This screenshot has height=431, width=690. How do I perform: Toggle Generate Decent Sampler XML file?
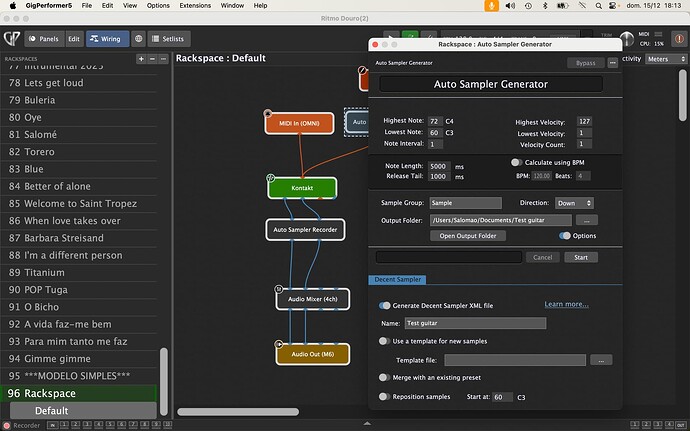(385, 306)
